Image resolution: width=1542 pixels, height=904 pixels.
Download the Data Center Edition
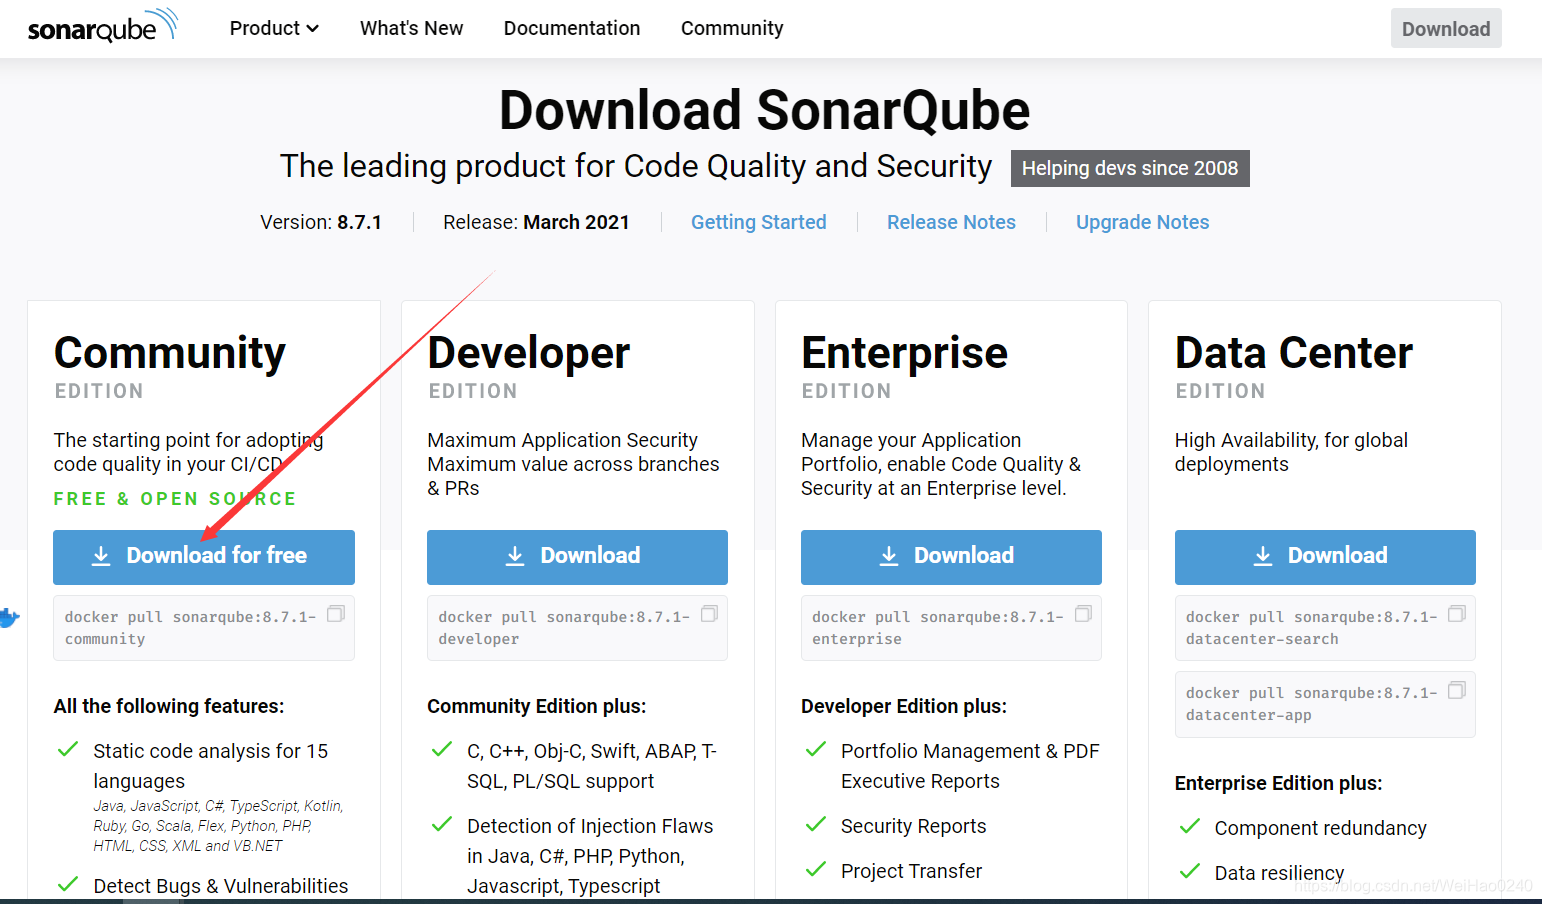[x=1325, y=557]
